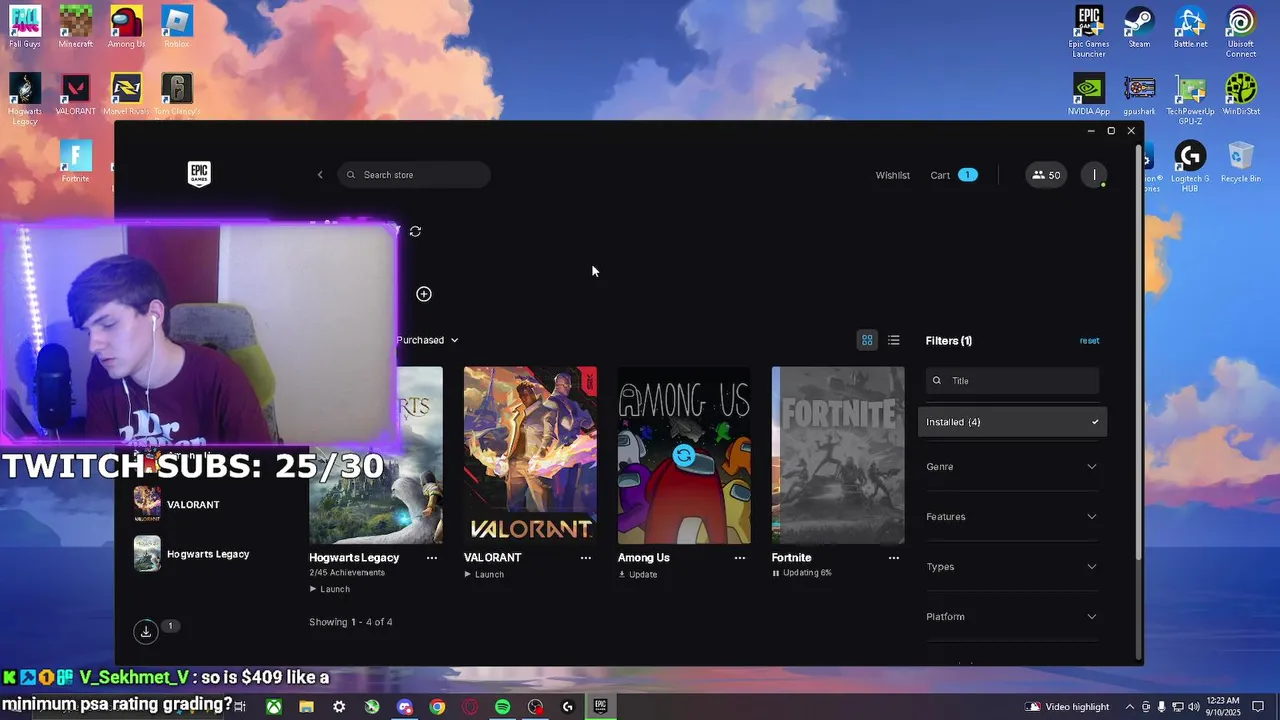Click the circled plus icon
The width and height of the screenshot is (1280, 720).
pyautogui.click(x=424, y=294)
